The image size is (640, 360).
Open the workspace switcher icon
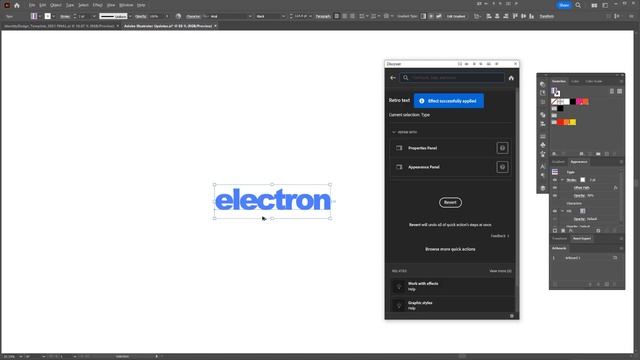pyautogui.click(x=605, y=5)
